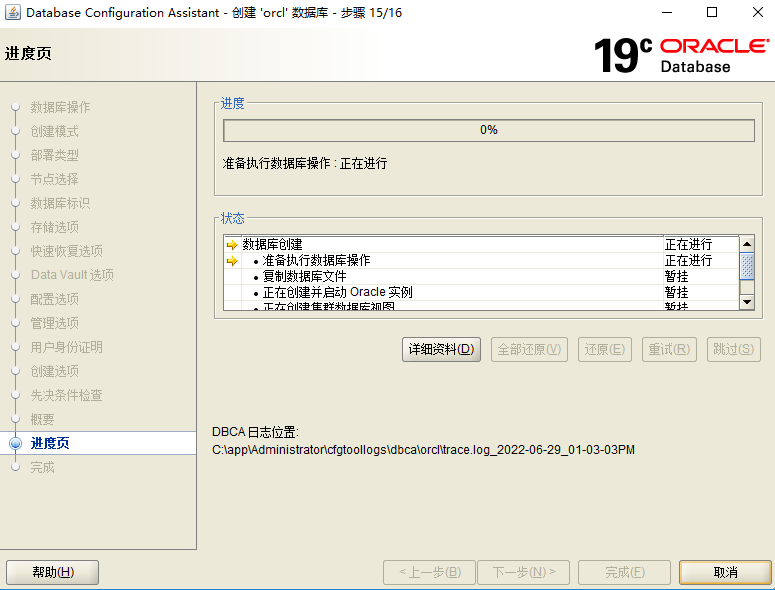
Task: Click the DBCA trace log file path
Action: point(423,450)
